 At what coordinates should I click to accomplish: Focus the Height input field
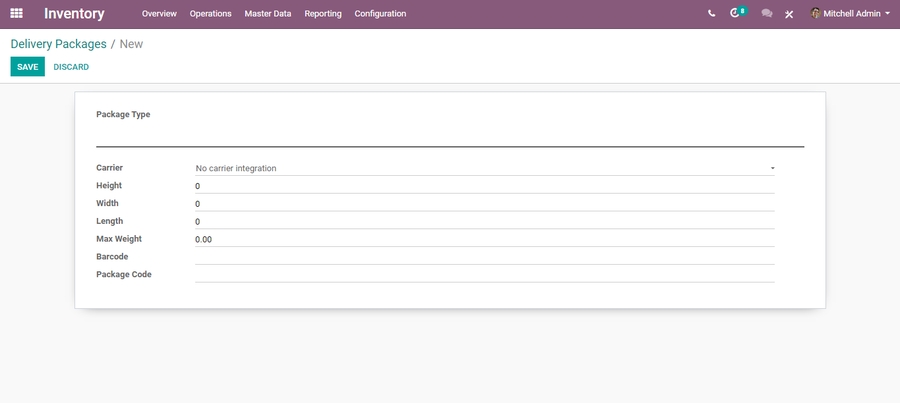[484, 186]
